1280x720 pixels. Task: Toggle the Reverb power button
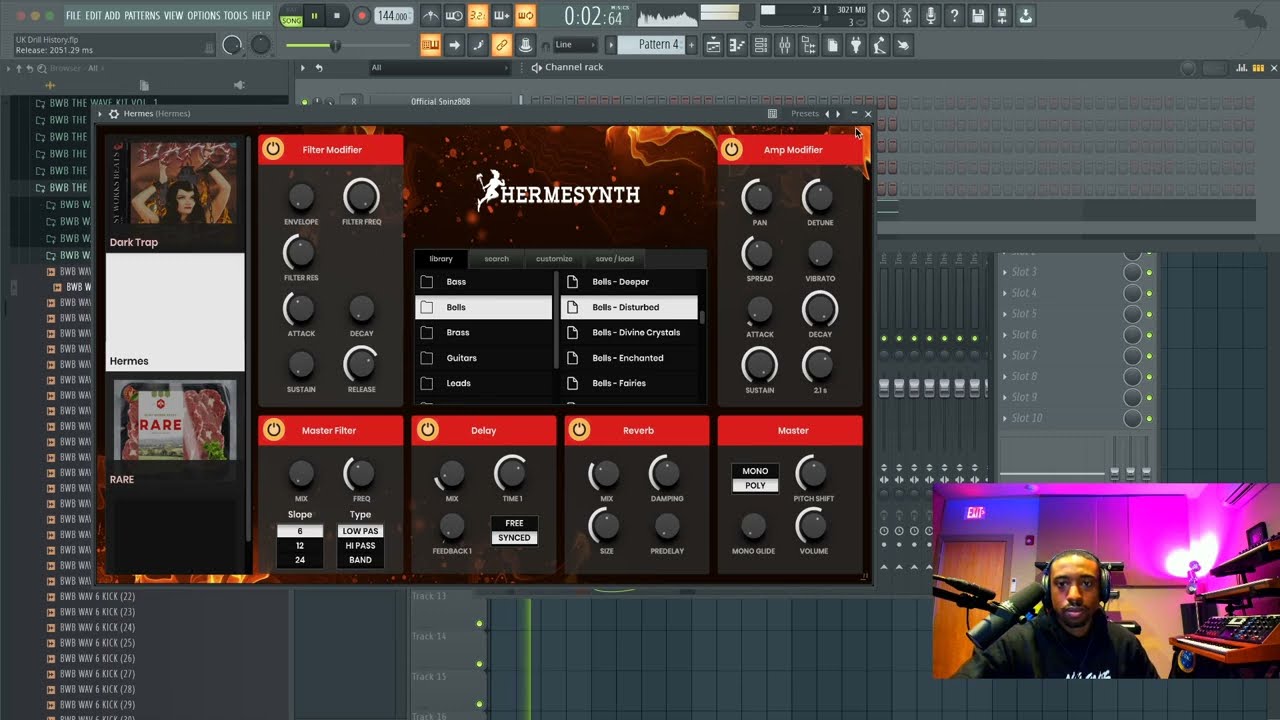point(579,430)
